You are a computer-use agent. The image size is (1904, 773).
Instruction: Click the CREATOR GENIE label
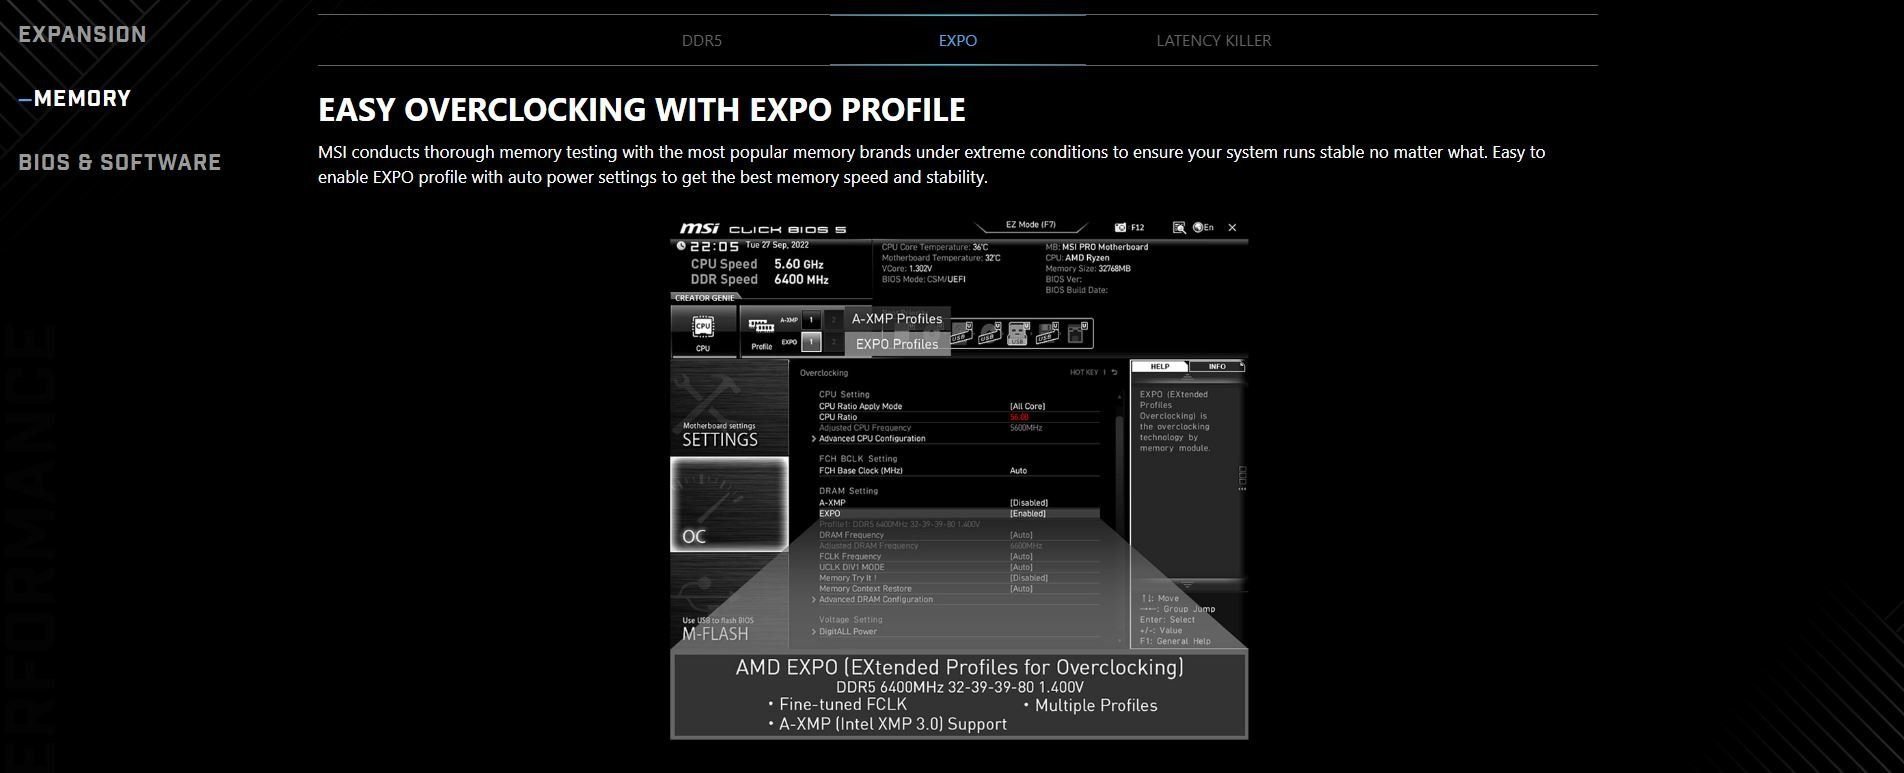[704, 298]
